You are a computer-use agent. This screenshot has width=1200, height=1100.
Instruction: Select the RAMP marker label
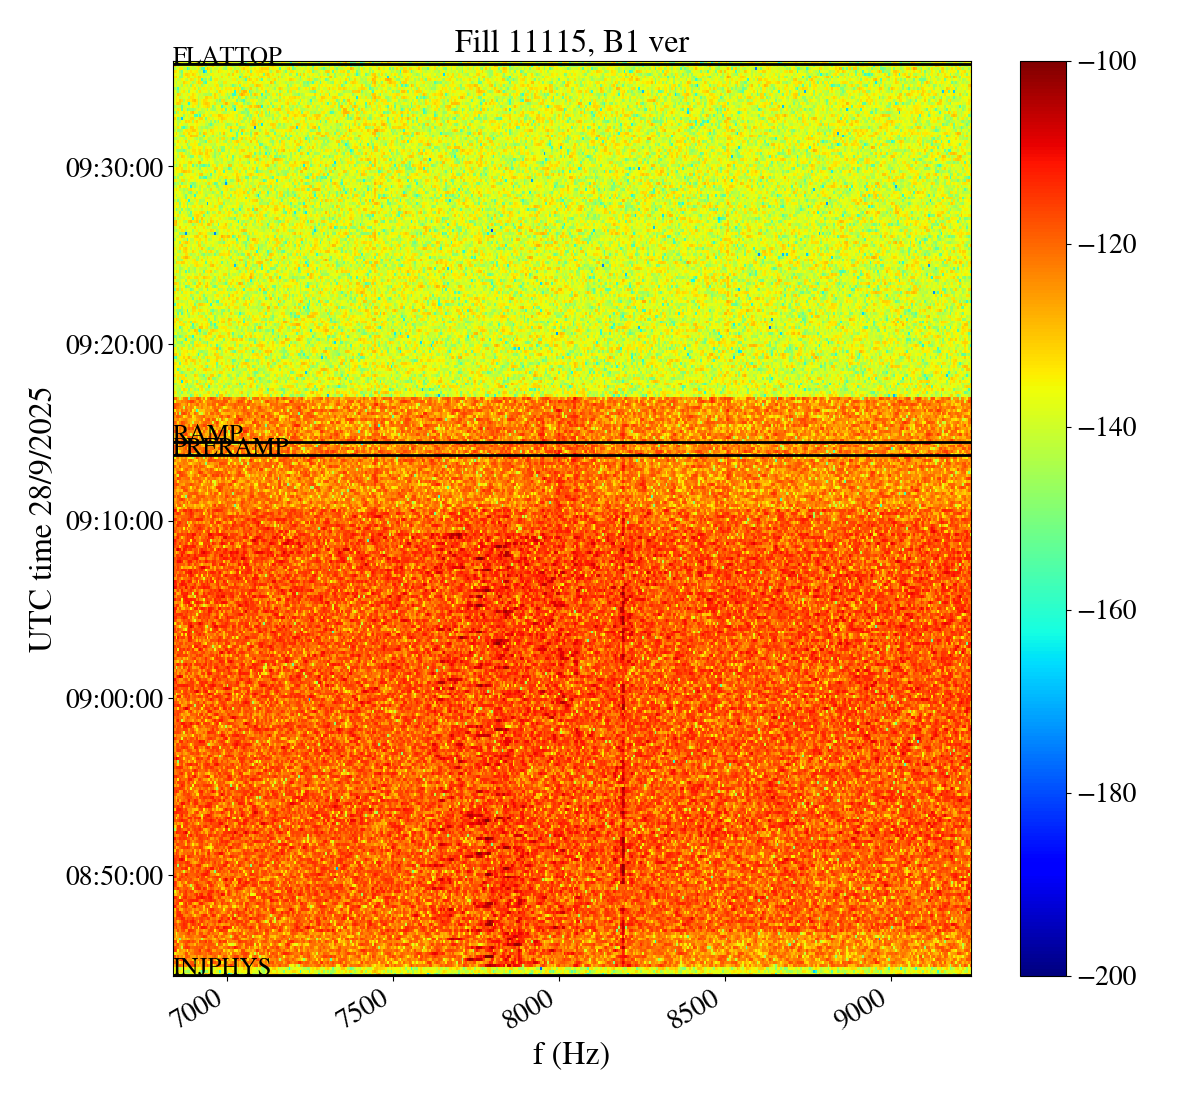point(208,433)
